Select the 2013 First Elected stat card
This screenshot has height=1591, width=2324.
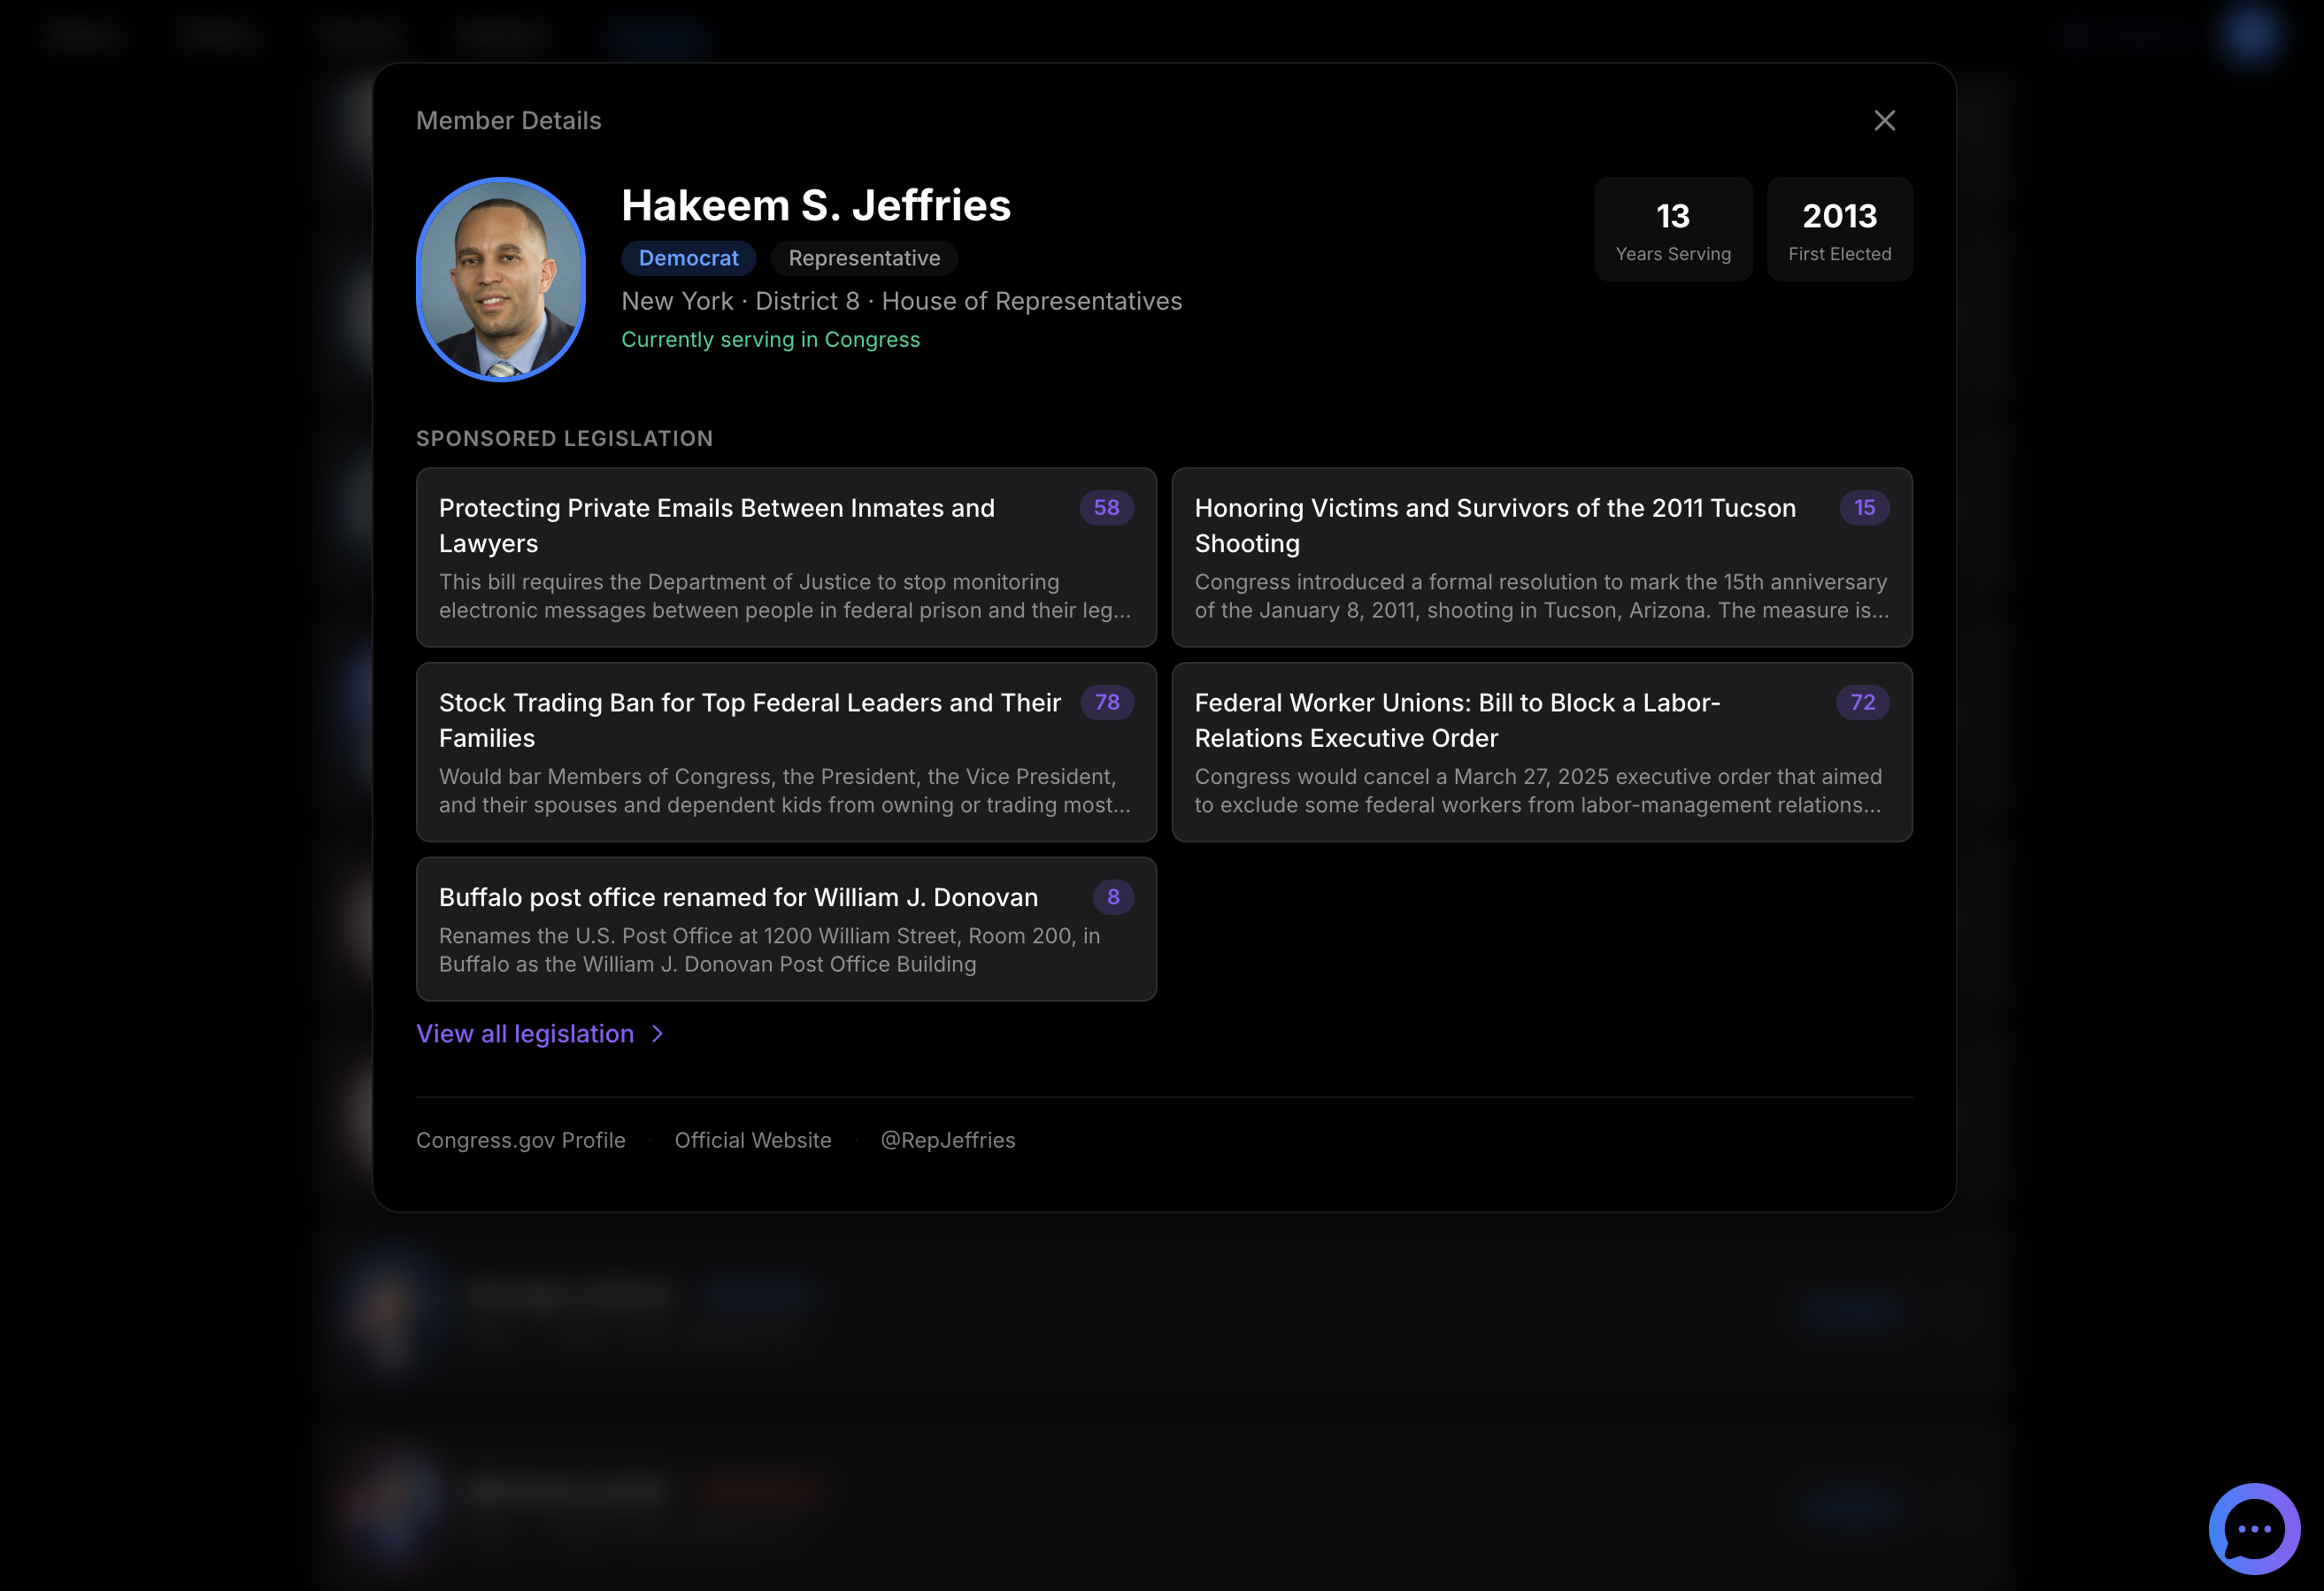[1839, 229]
